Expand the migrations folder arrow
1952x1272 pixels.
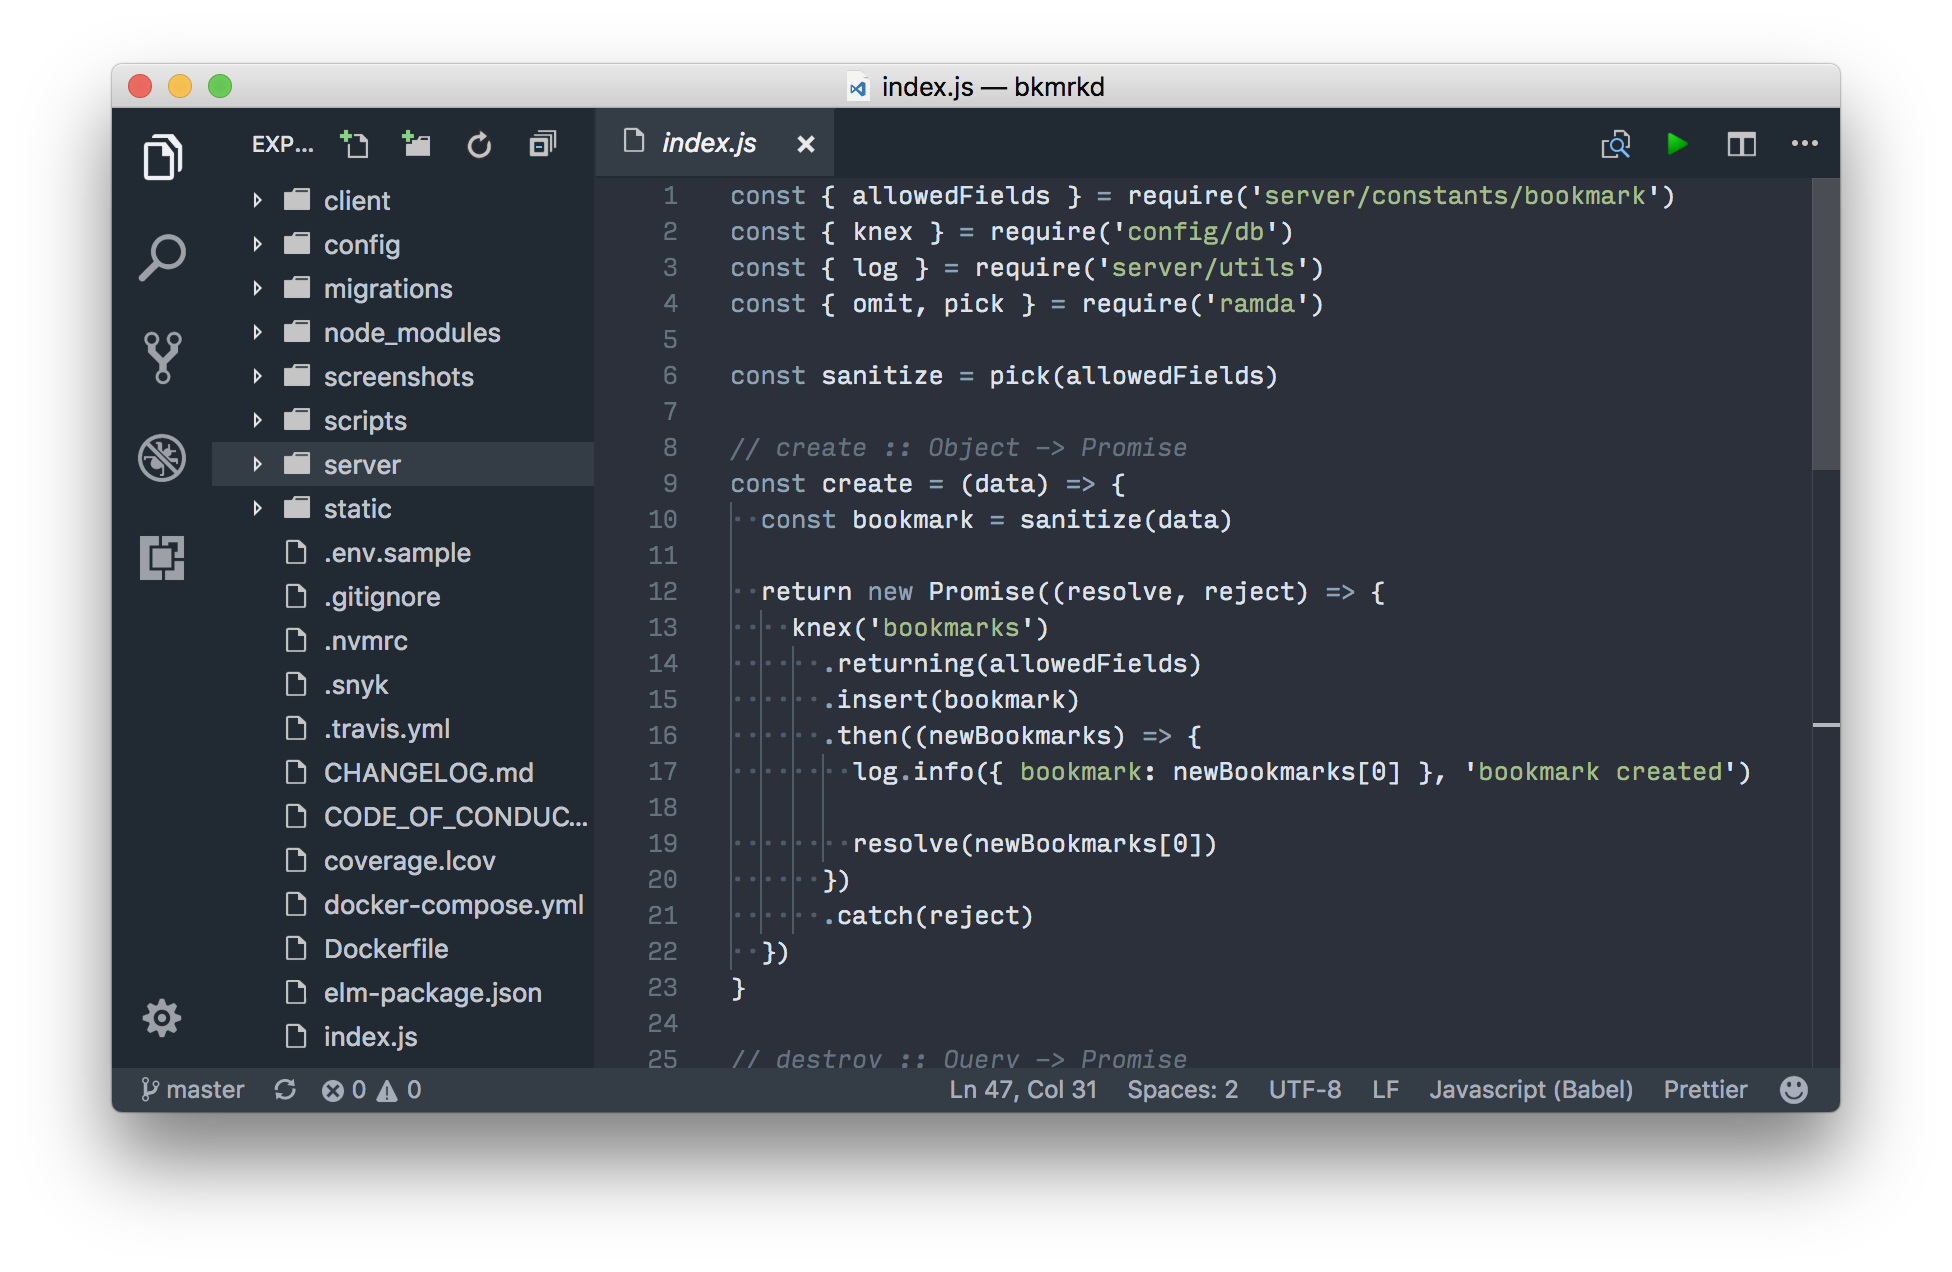click(257, 288)
